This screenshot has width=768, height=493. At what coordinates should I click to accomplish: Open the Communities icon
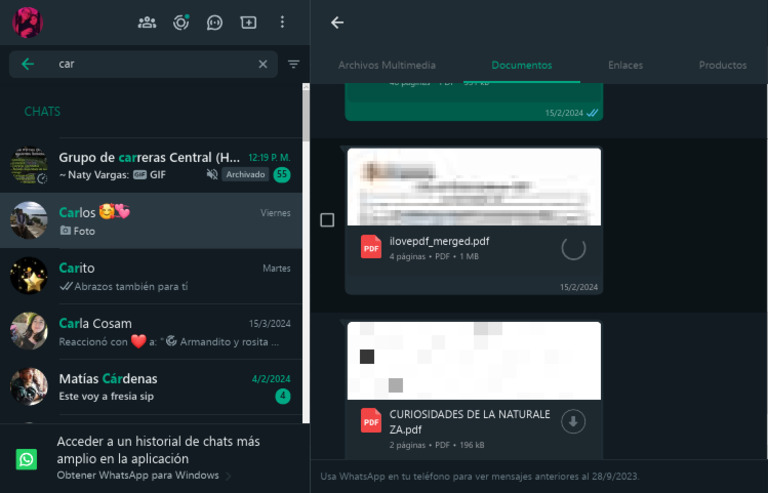click(x=147, y=23)
